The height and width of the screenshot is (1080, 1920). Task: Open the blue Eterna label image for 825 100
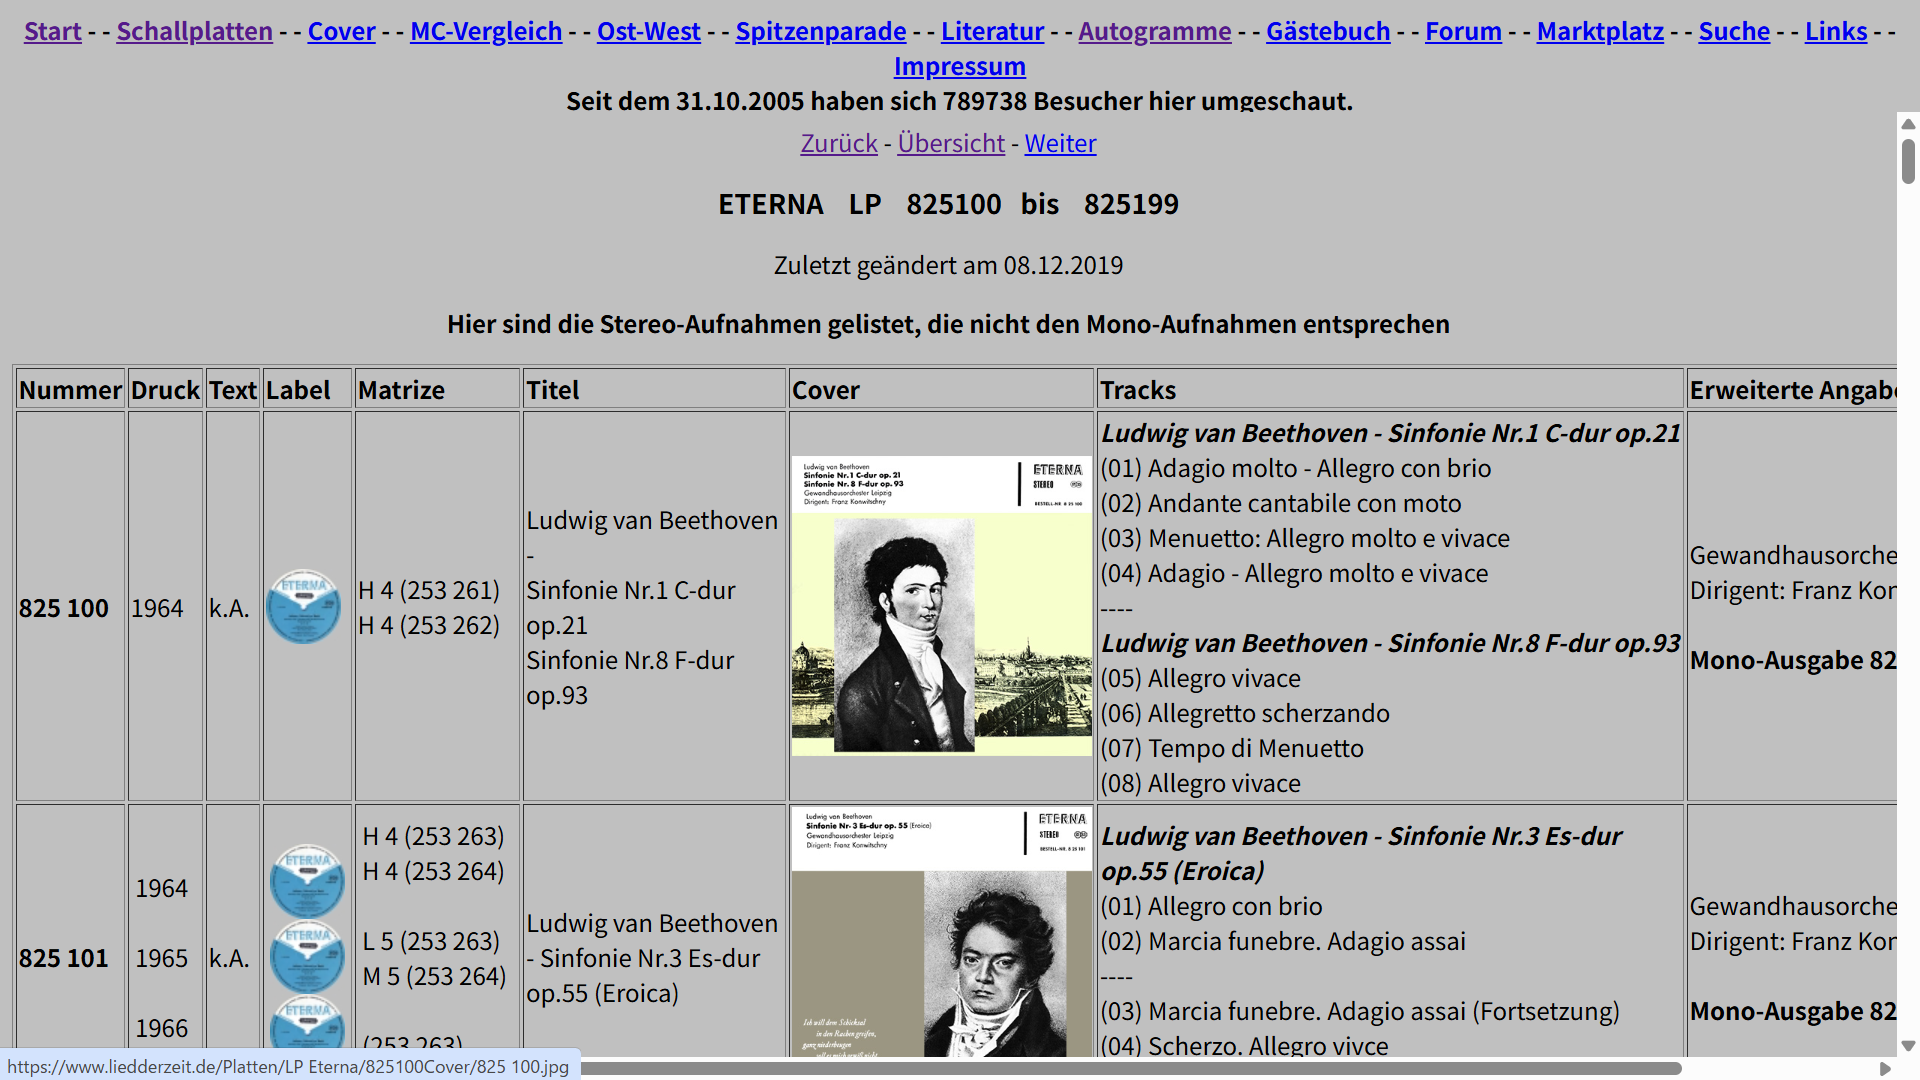pyautogui.click(x=305, y=607)
